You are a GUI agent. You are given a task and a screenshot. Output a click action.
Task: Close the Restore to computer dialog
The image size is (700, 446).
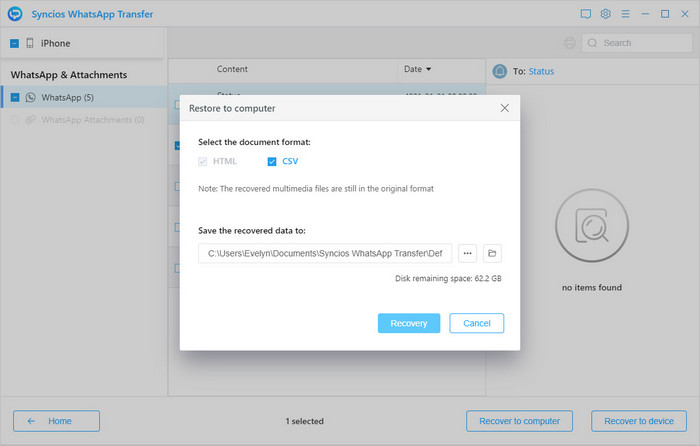click(x=504, y=108)
